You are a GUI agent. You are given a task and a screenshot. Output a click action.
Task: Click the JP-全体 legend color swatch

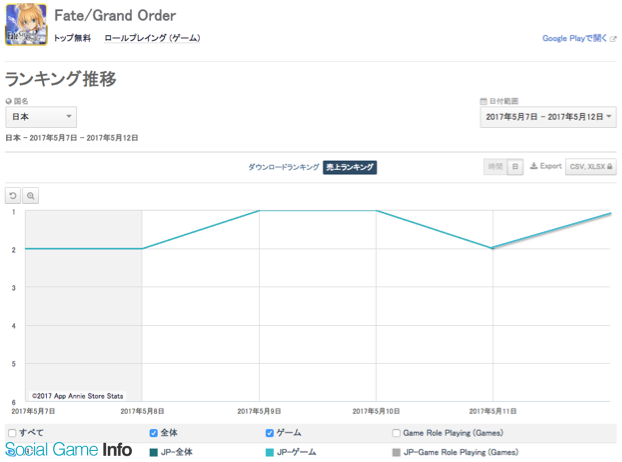click(154, 452)
